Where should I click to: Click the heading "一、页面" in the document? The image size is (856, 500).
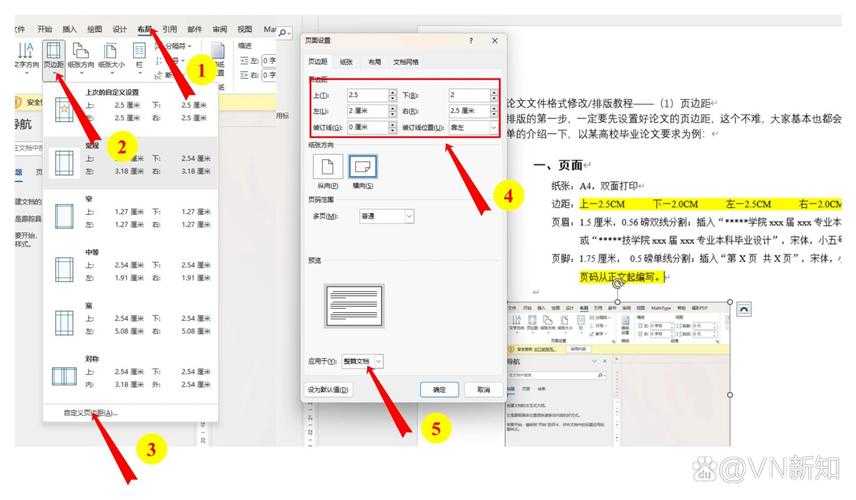[x=558, y=165]
